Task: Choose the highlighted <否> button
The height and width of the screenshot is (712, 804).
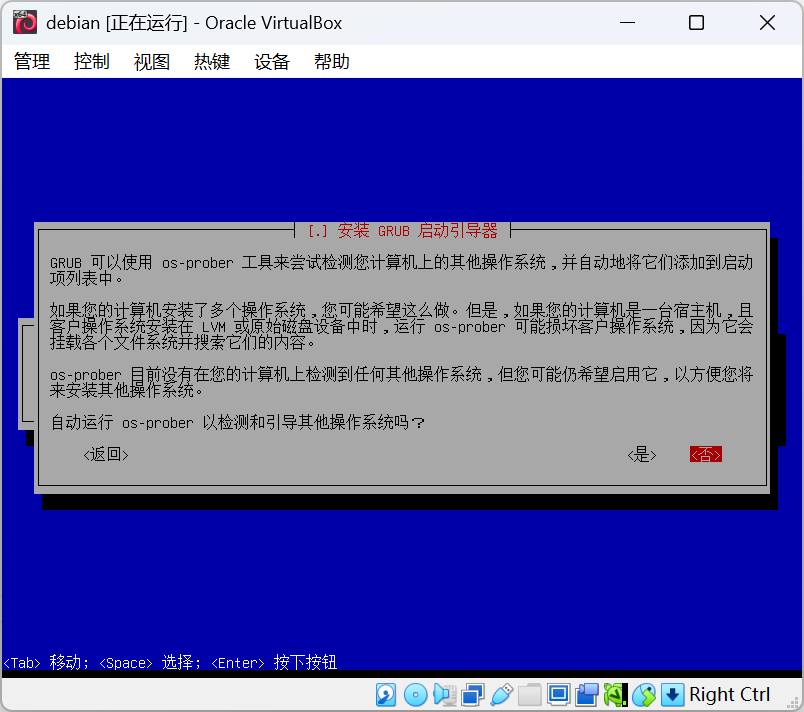Action: tap(706, 455)
